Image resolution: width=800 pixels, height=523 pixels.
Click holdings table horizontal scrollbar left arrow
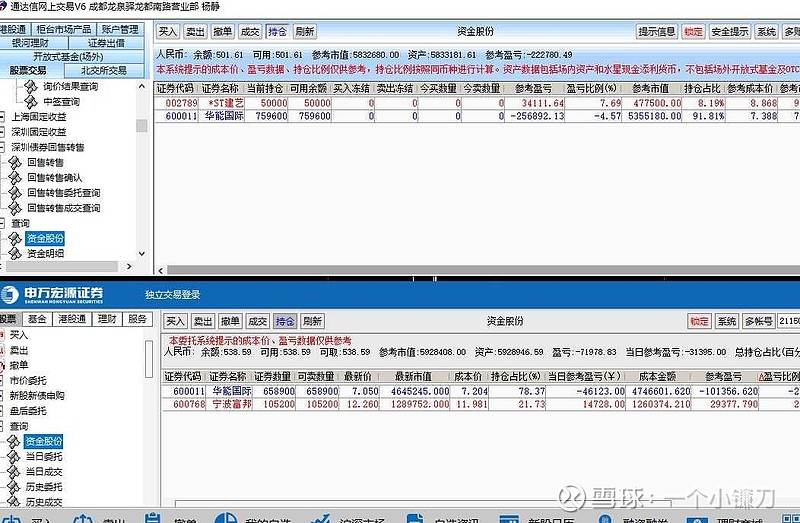click(161, 270)
